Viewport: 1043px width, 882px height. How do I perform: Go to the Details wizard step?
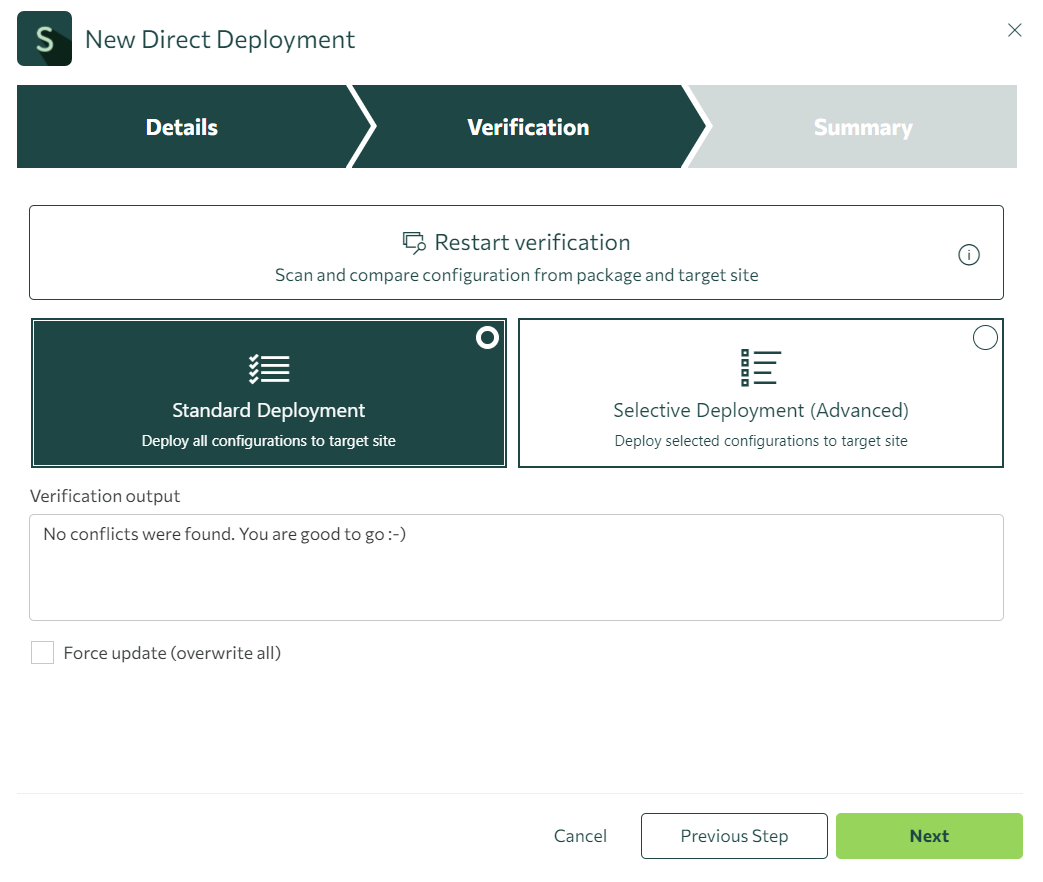[182, 127]
